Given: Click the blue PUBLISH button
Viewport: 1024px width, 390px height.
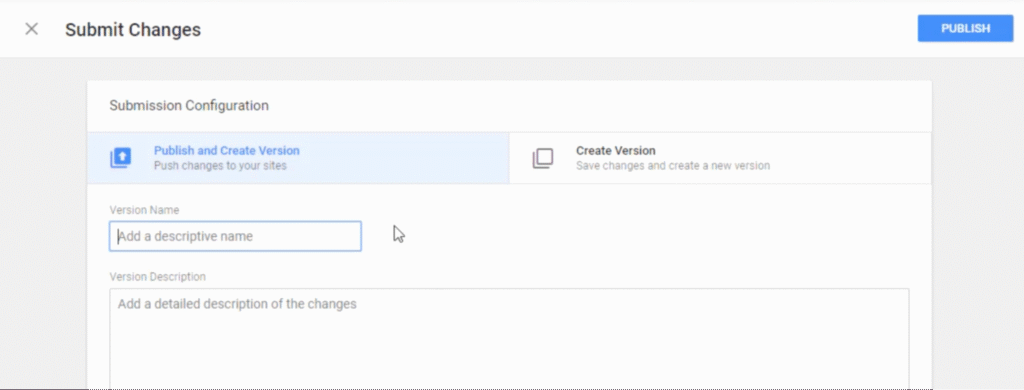Looking at the screenshot, I should [x=965, y=29].
